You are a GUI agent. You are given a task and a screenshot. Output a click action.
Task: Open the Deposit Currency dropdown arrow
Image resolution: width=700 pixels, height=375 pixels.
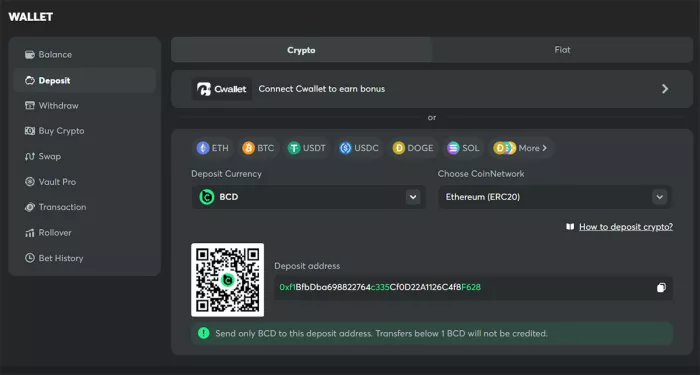[x=413, y=197]
